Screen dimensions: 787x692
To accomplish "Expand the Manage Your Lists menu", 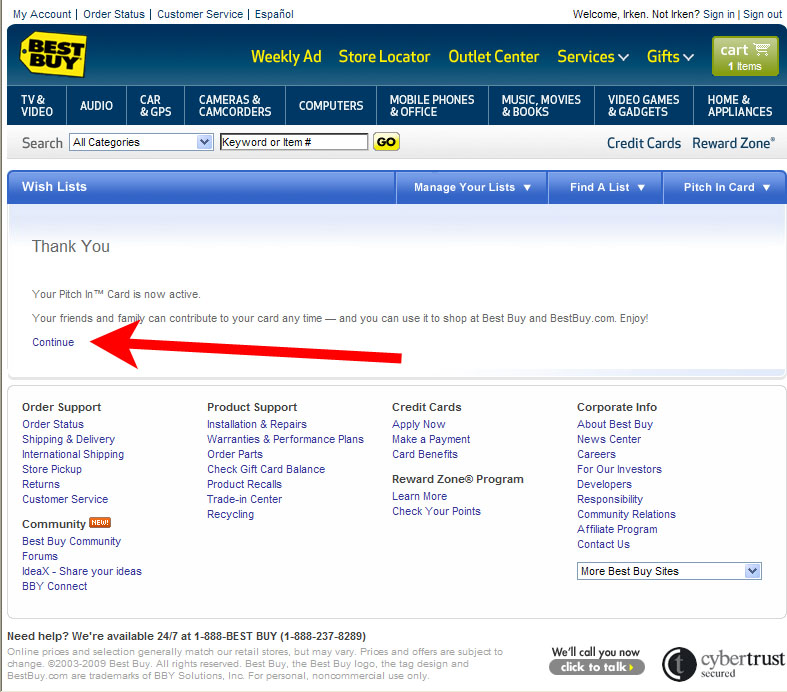I will click(473, 187).
